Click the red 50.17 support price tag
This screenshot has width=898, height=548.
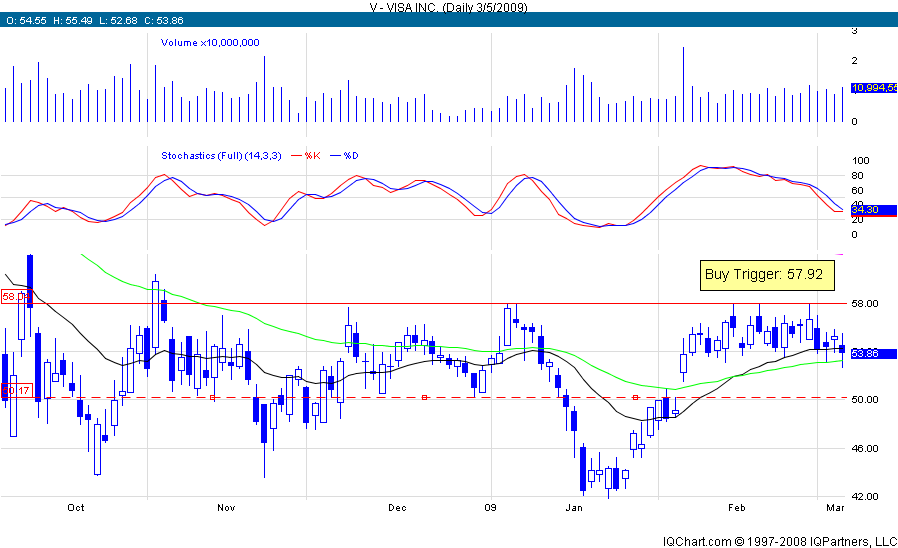click(x=17, y=391)
